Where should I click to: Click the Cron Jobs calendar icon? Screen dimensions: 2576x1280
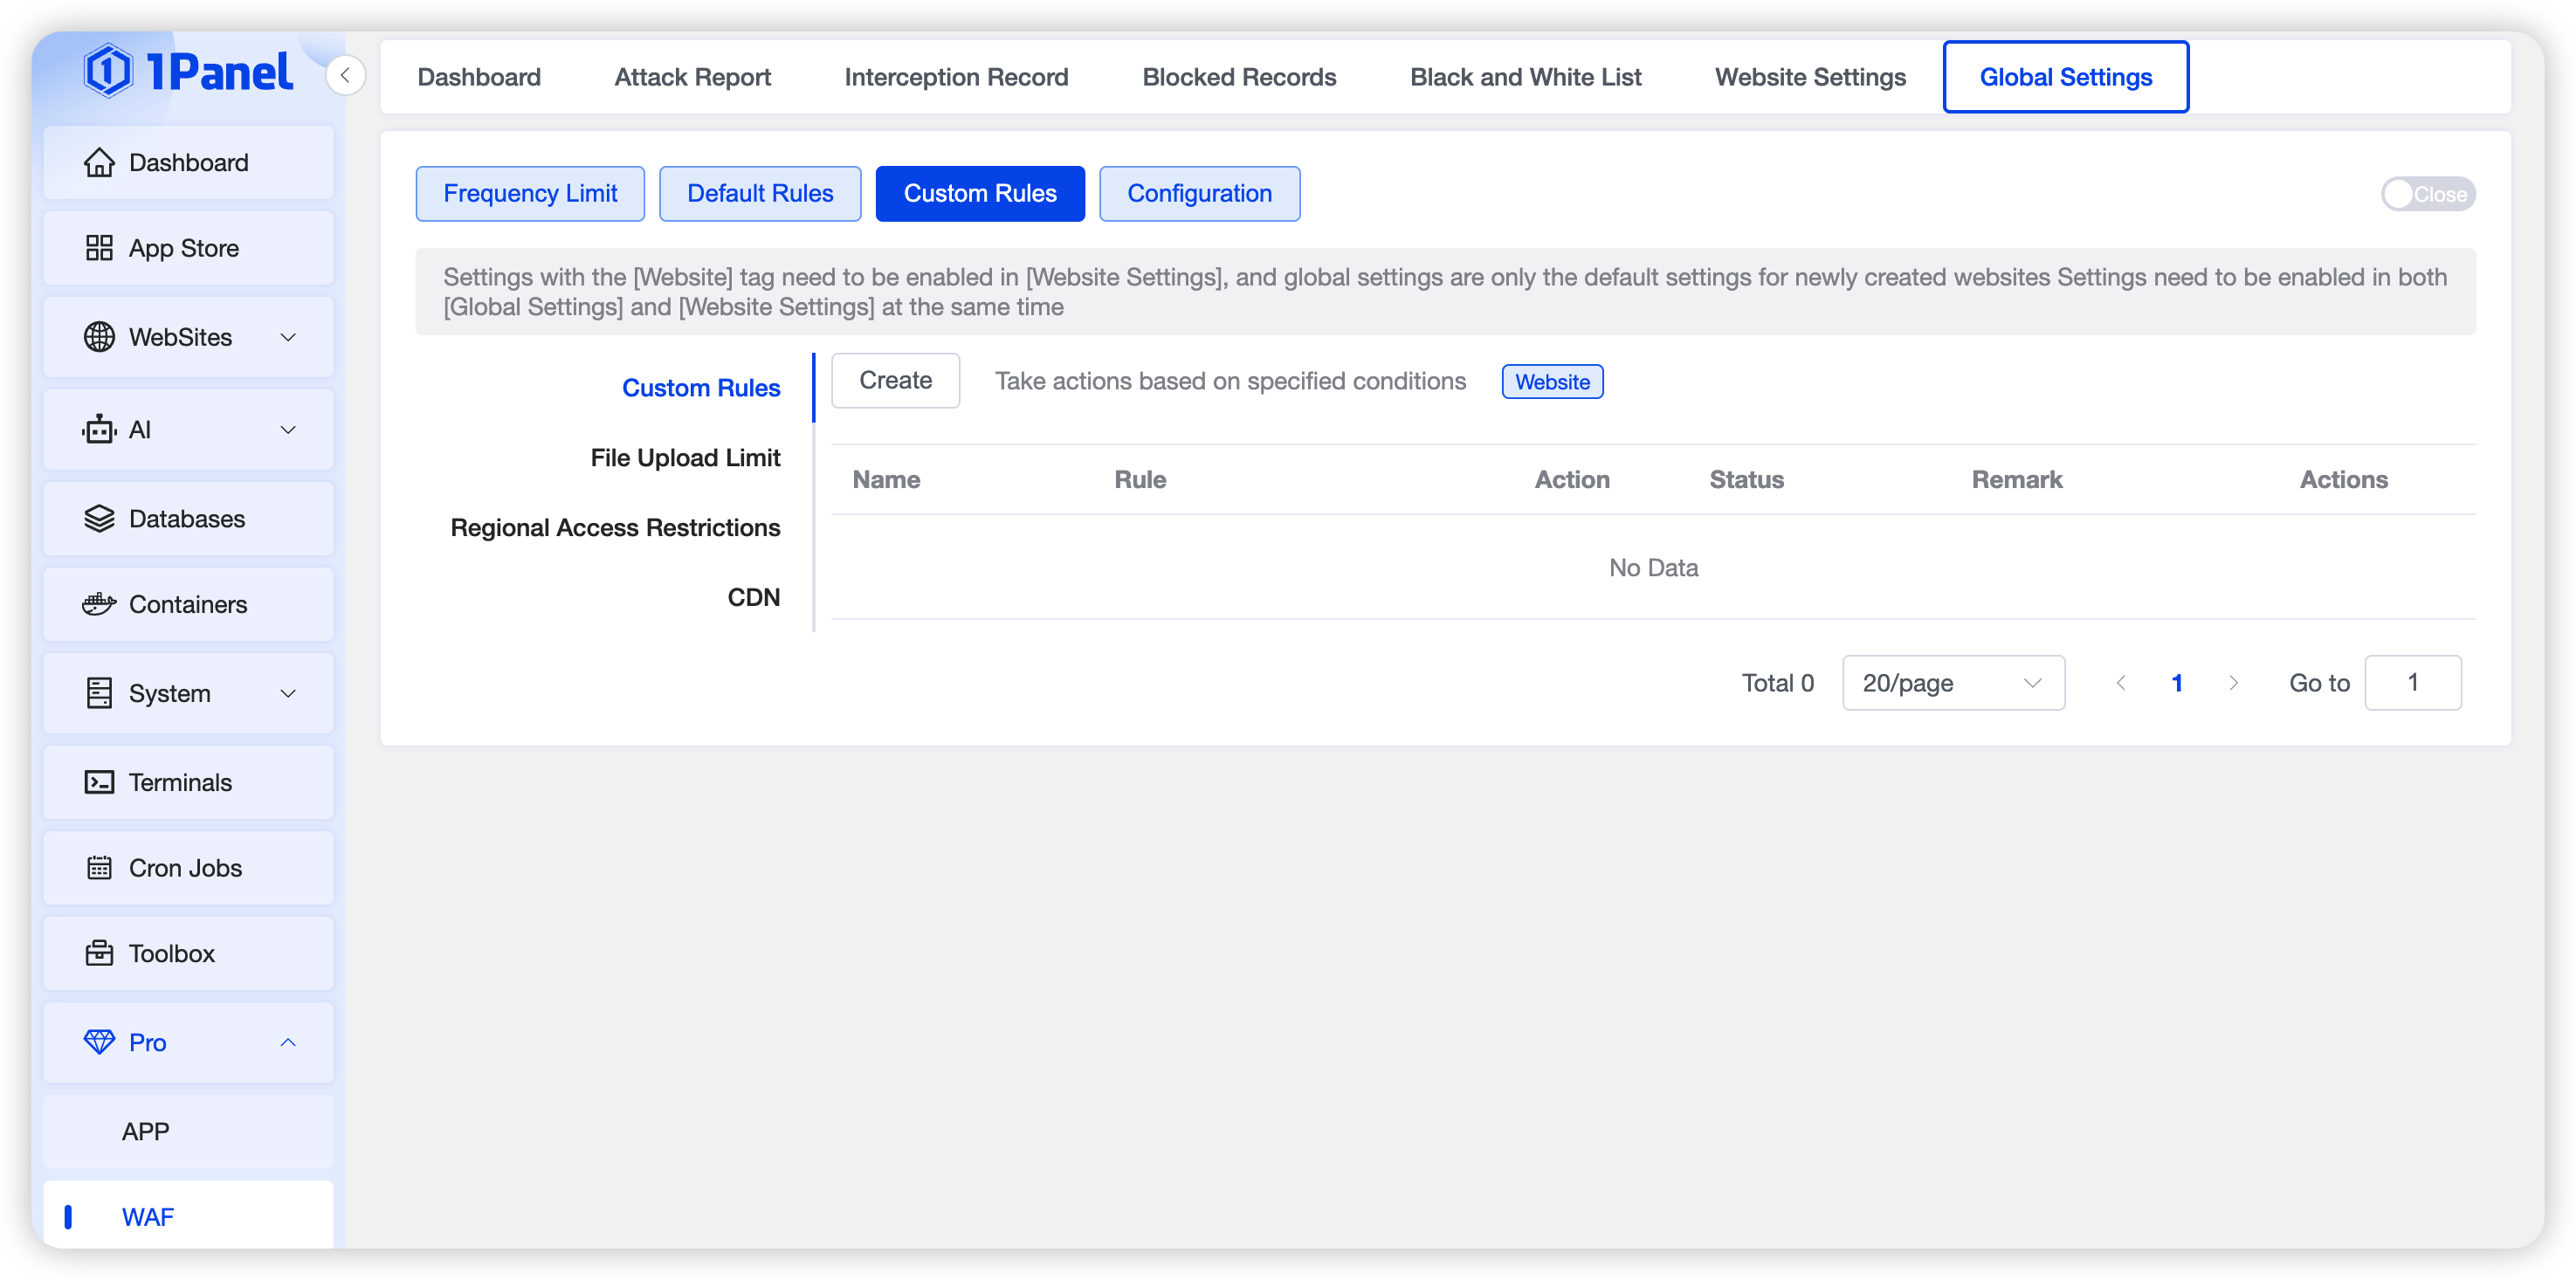99,868
